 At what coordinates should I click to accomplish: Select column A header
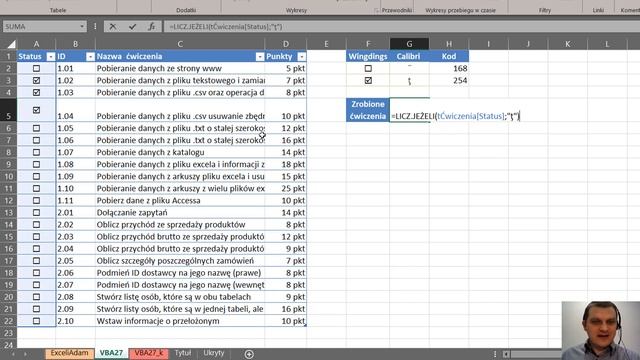tap(36, 44)
